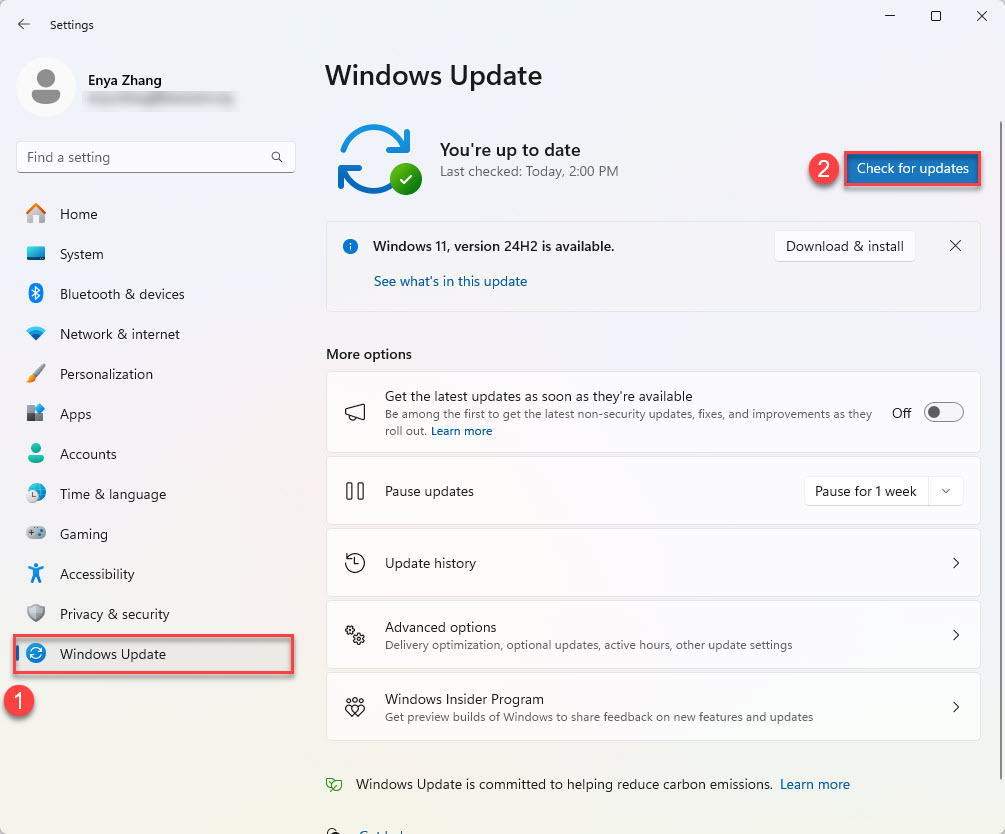Screen dimensions: 1005x834
Task: Enable get the latest updates toggle
Action: pyautogui.click(x=943, y=412)
